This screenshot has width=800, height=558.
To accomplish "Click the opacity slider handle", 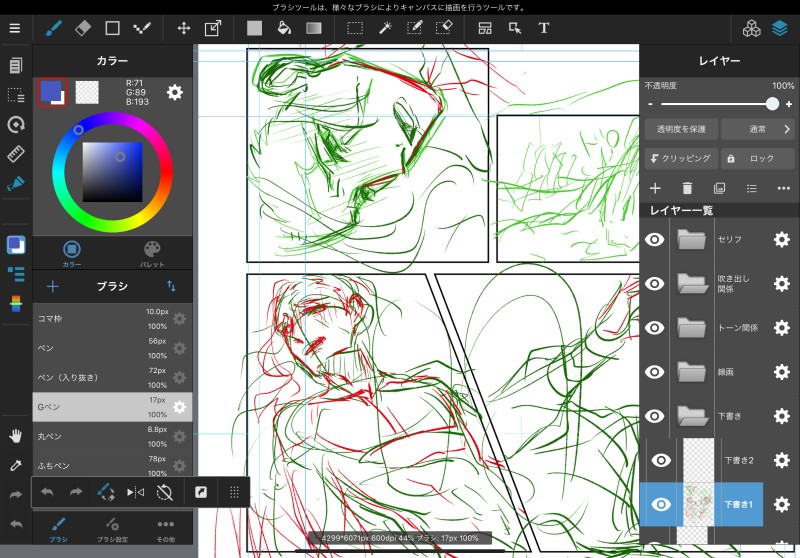I will [x=772, y=104].
